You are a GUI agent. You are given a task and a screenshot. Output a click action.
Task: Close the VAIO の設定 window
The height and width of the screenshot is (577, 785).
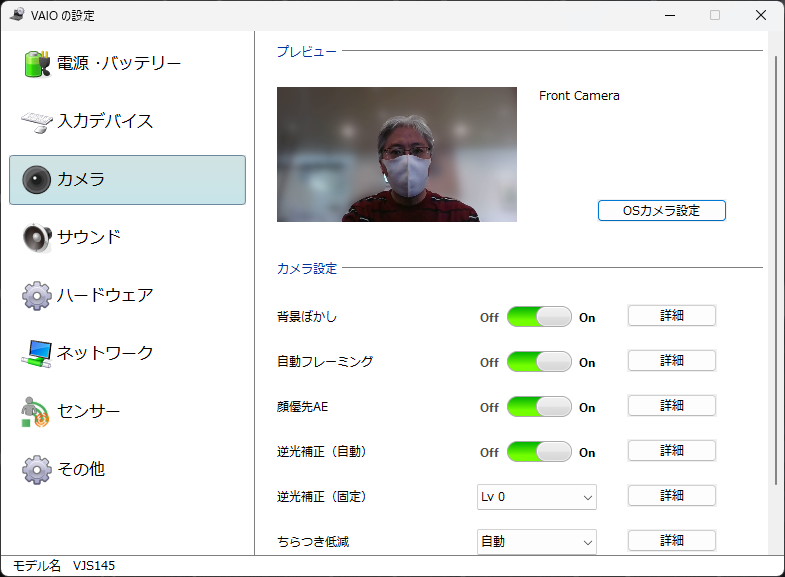pyautogui.click(x=760, y=16)
